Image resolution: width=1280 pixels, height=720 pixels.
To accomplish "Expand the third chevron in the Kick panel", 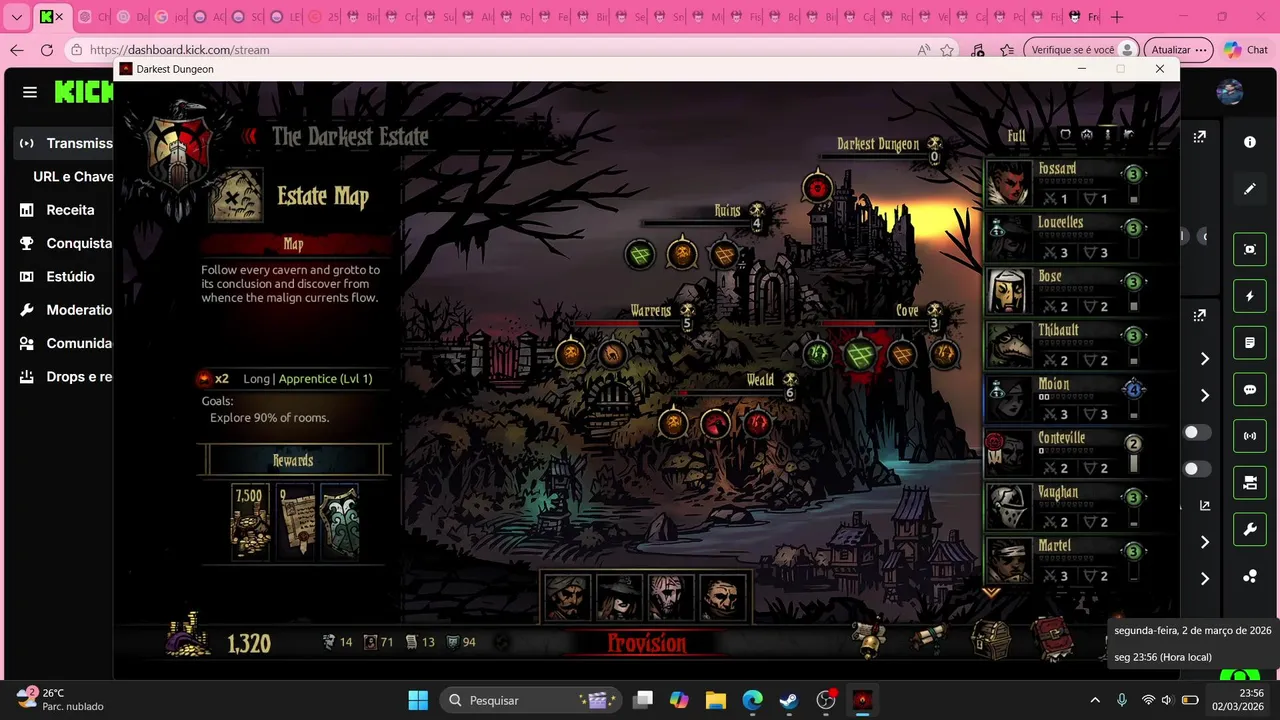I will [1205, 542].
